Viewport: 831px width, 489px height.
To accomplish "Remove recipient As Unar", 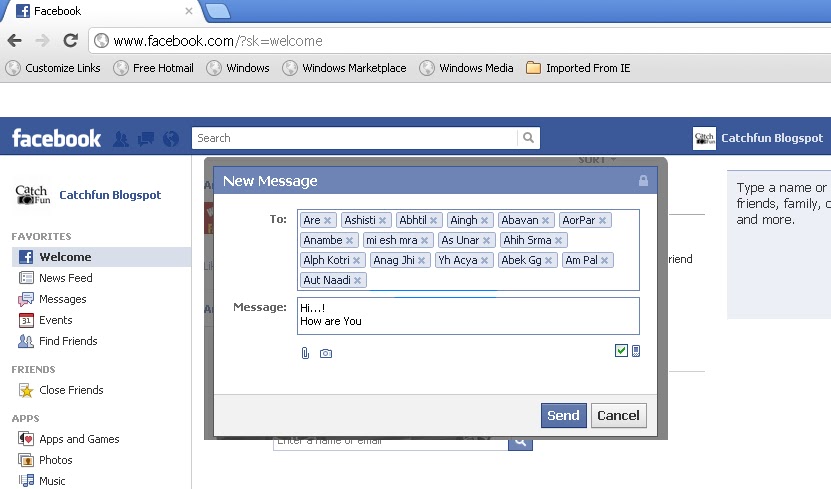I will pos(486,241).
